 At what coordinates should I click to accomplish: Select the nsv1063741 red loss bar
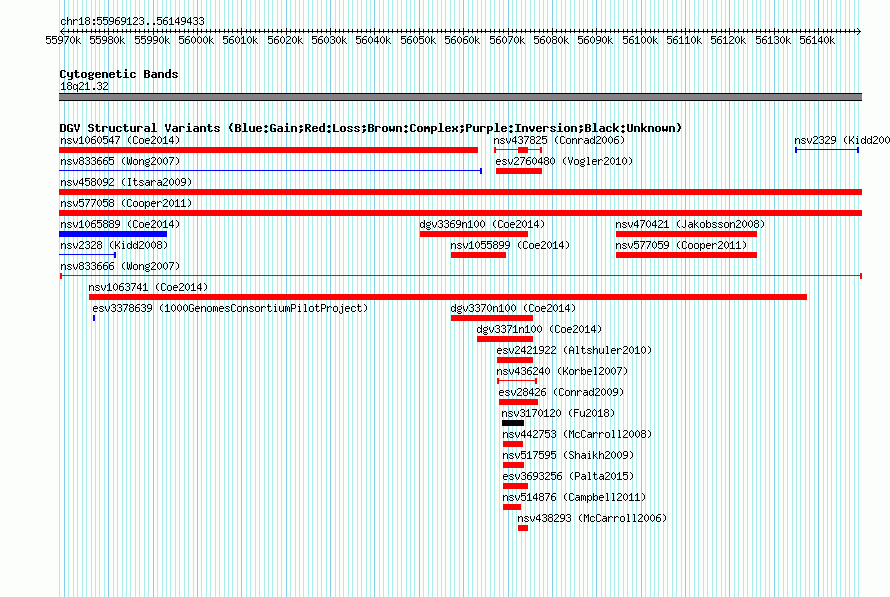pyautogui.click(x=448, y=297)
